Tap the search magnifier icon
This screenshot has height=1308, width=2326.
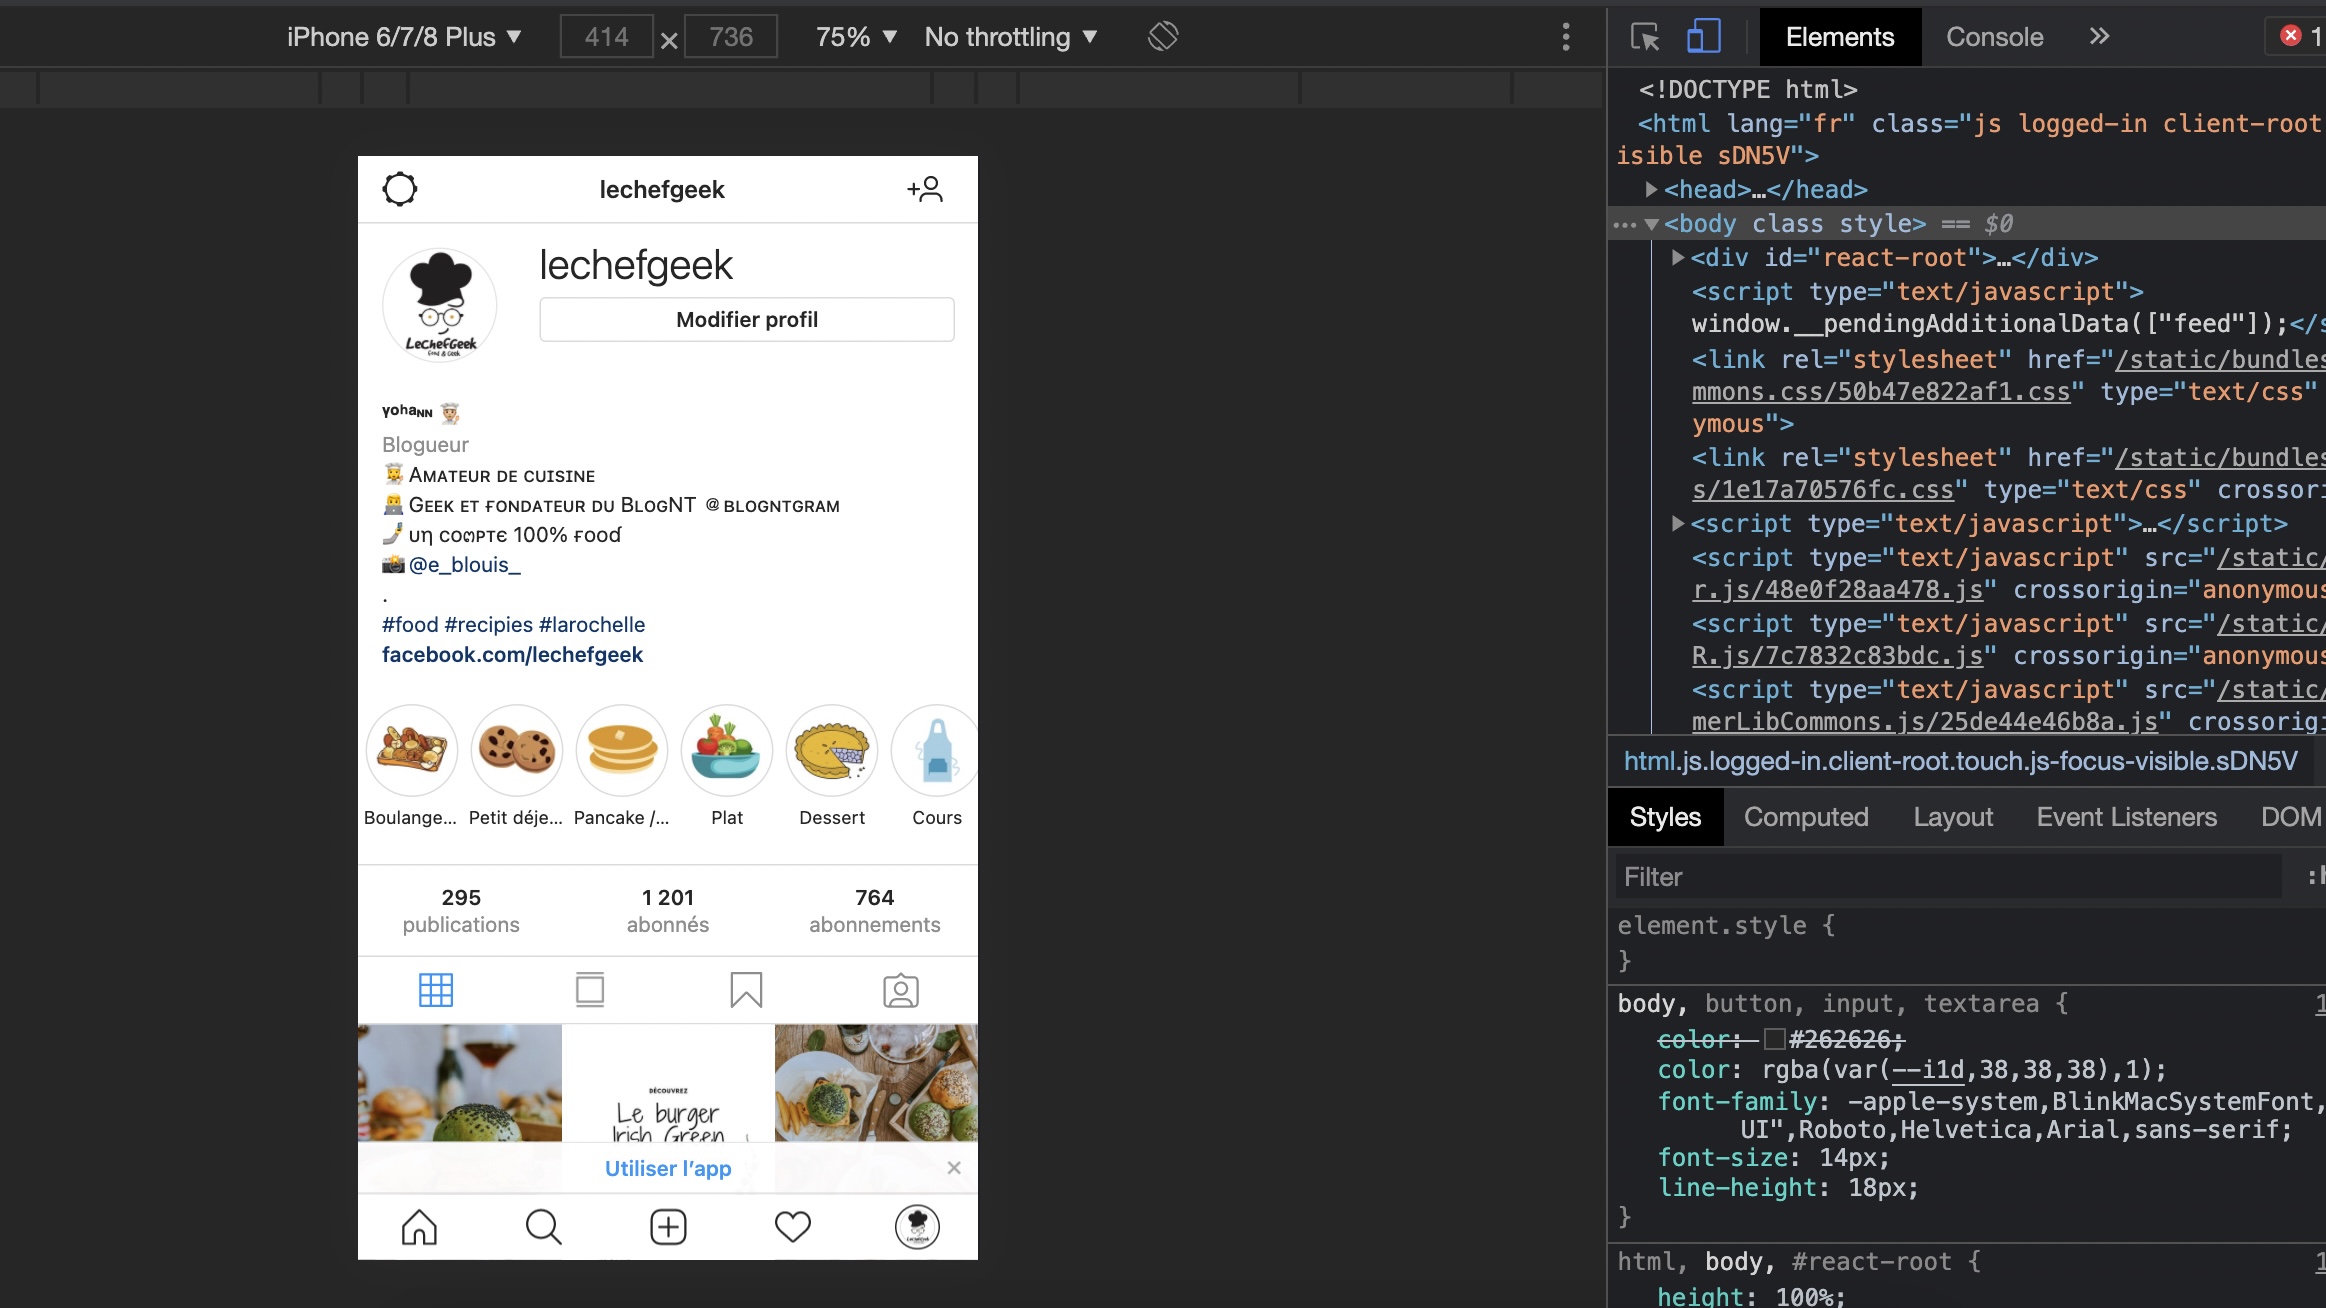543,1227
